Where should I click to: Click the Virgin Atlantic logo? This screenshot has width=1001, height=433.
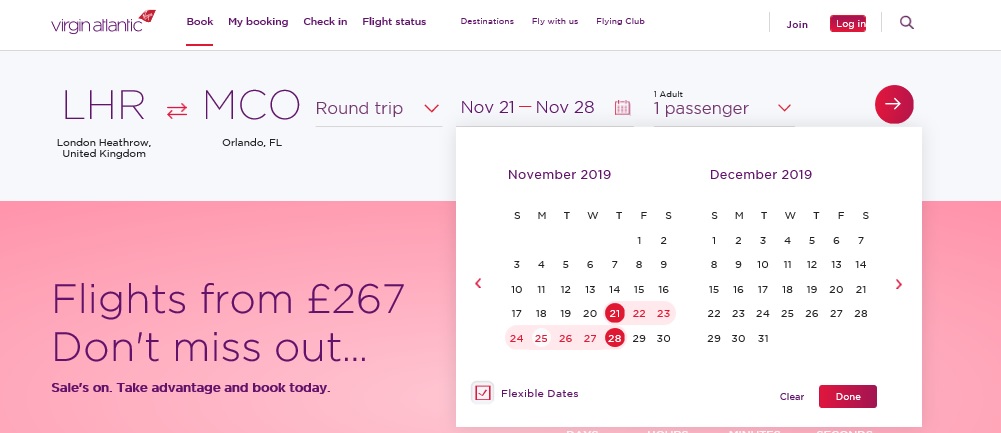[103, 22]
